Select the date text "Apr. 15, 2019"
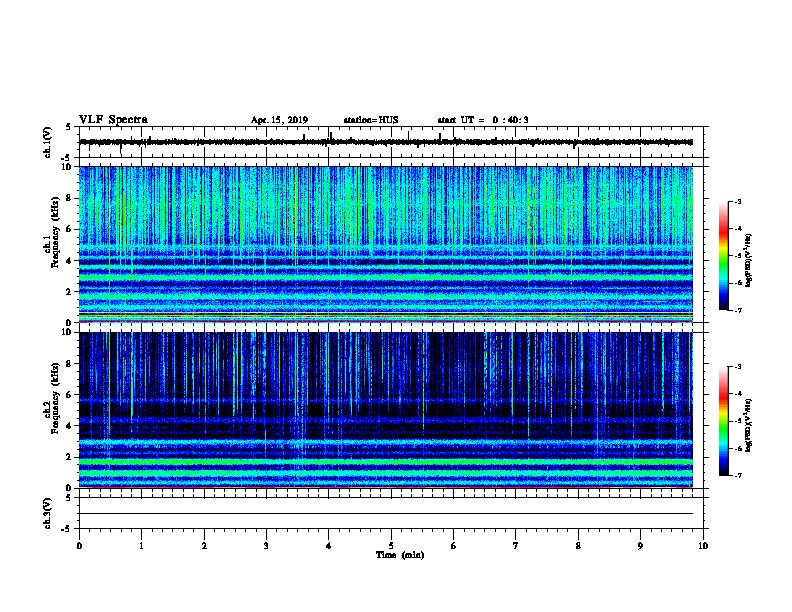The height and width of the screenshot is (612, 792). (279, 120)
